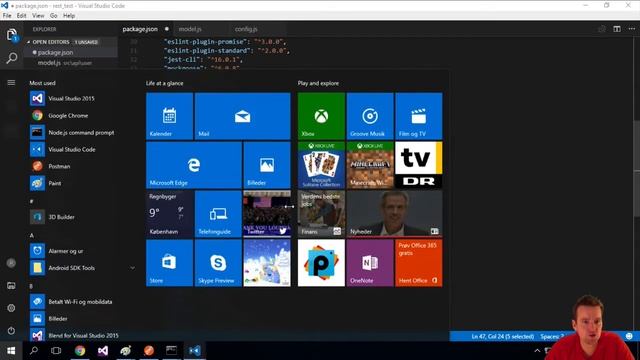Click the taskbar search magnifier
The width and height of the screenshot is (640, 360).
[34, 351]
